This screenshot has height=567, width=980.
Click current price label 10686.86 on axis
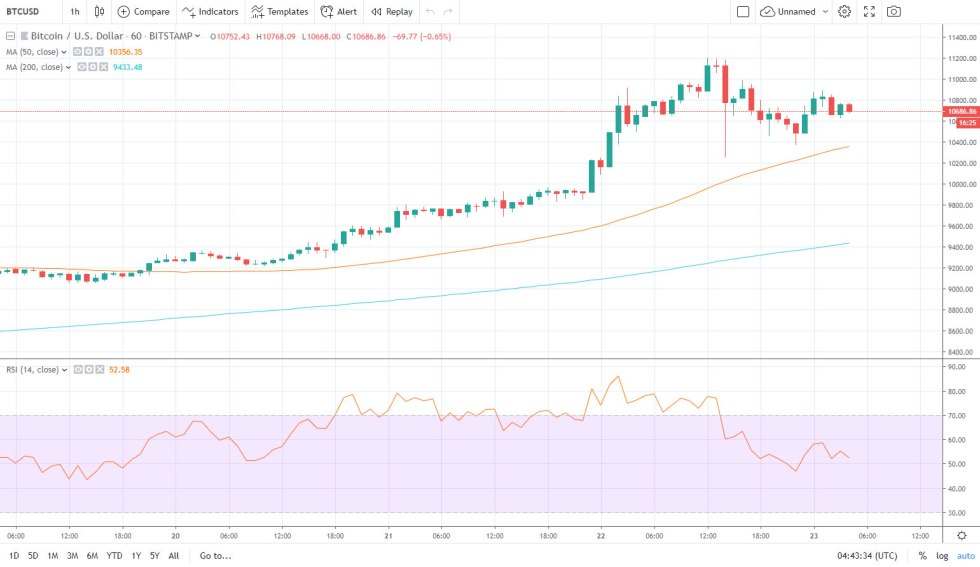(x=961, y=111)
